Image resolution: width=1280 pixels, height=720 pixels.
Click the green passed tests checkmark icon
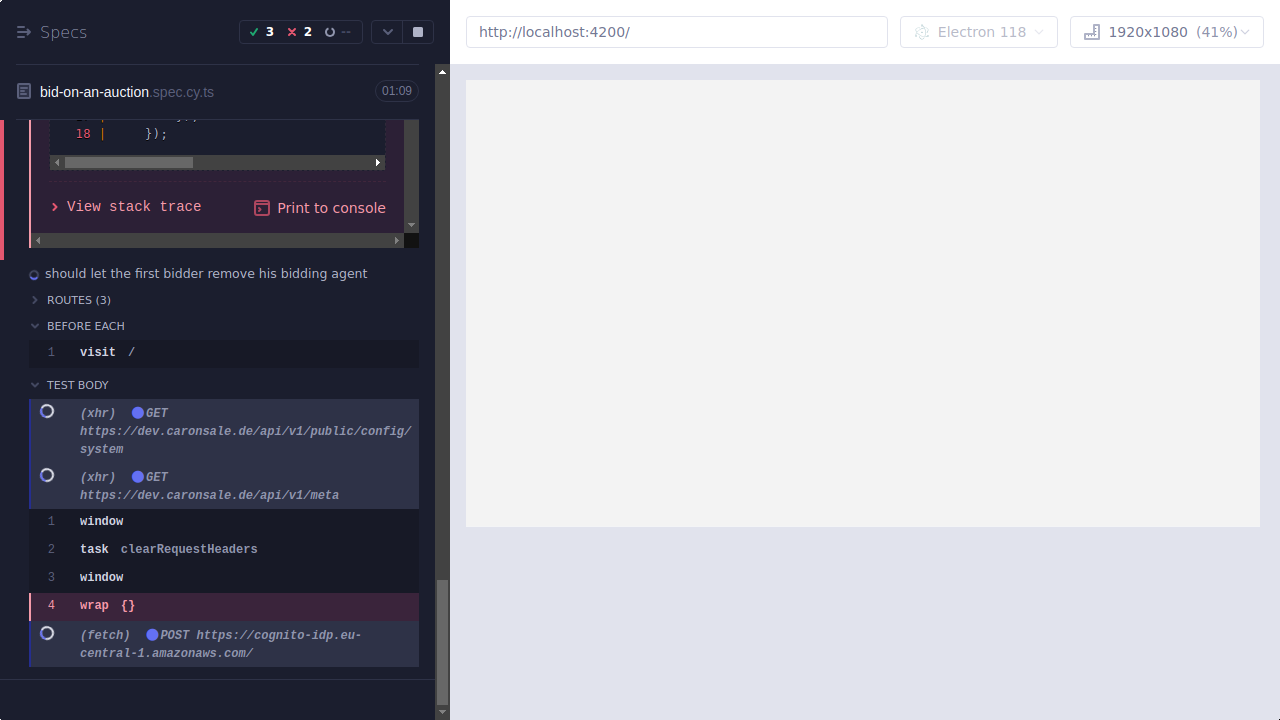point(255,31)
